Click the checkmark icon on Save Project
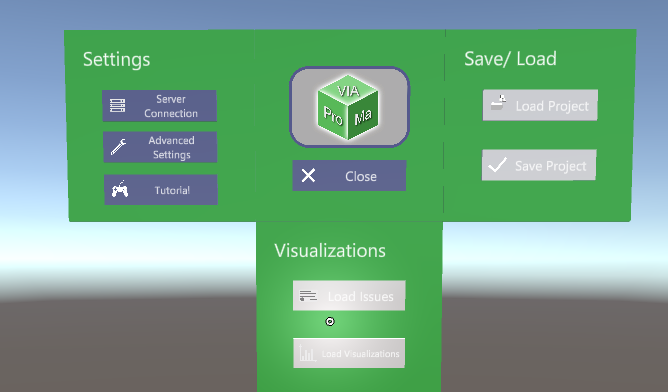The image size is (668, 392). [497, 165]
